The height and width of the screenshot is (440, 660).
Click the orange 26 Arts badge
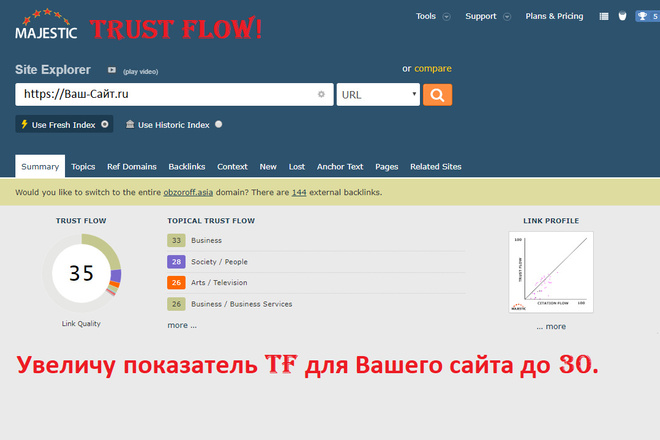[176, 283]
